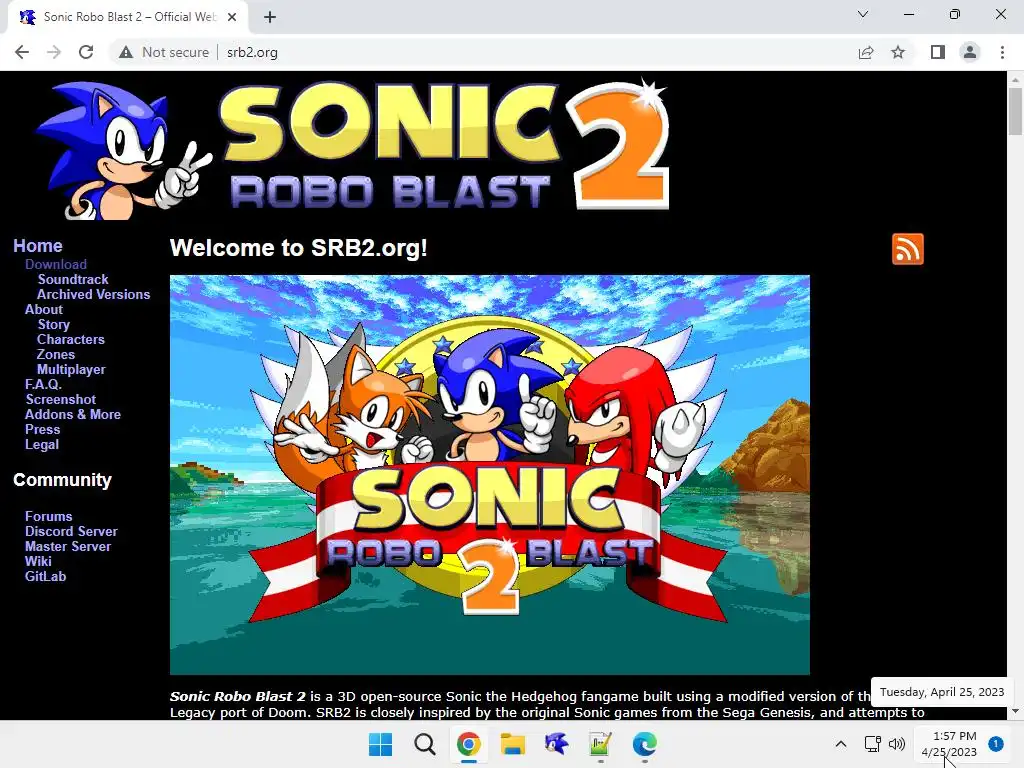Click the Welcome to SRB2.org! heading
Image resolution: width=1024 pixels, height=768 pixels.
[x=298, y=248]
